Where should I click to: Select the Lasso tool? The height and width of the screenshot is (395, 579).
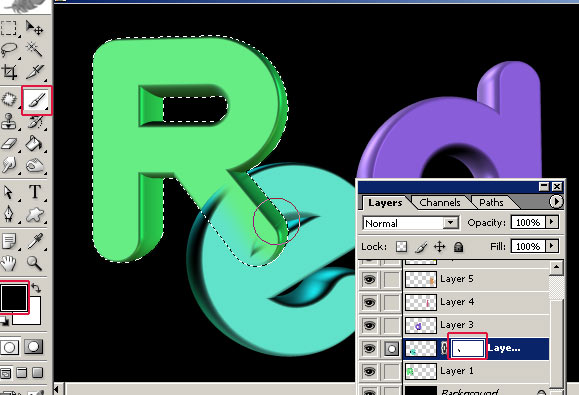click(x=9, y=49)
